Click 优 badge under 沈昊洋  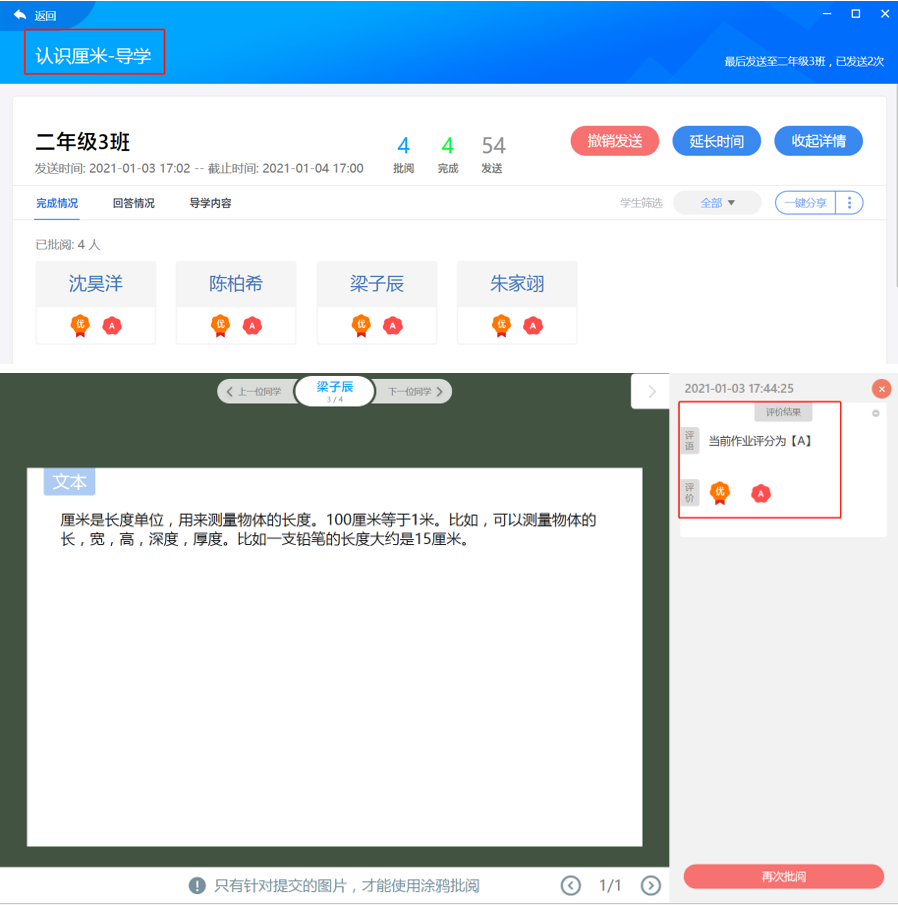point(80,326)
